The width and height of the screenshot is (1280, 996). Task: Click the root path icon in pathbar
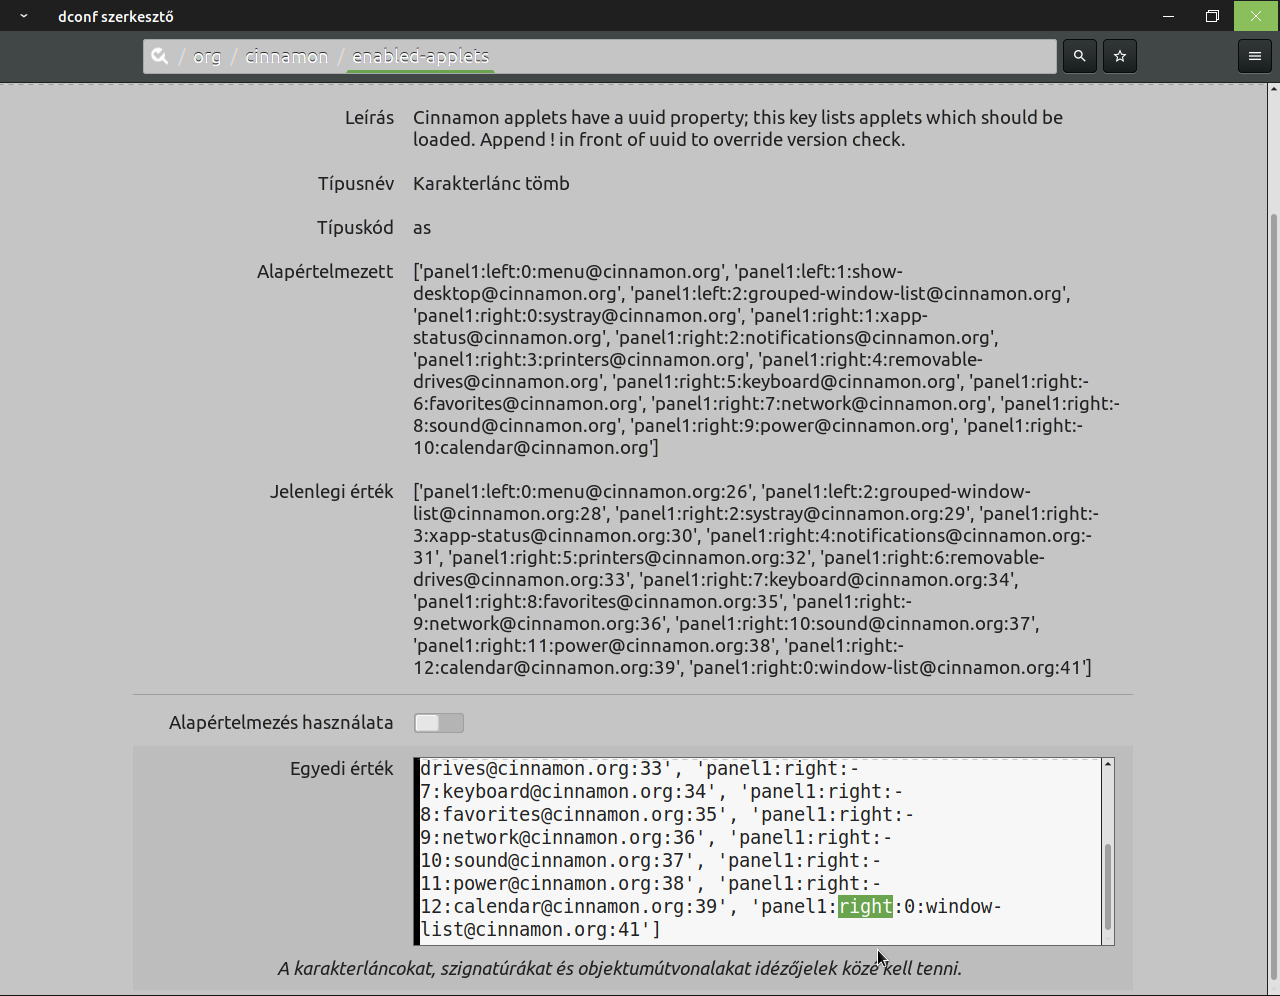click(x=160, y=56)
